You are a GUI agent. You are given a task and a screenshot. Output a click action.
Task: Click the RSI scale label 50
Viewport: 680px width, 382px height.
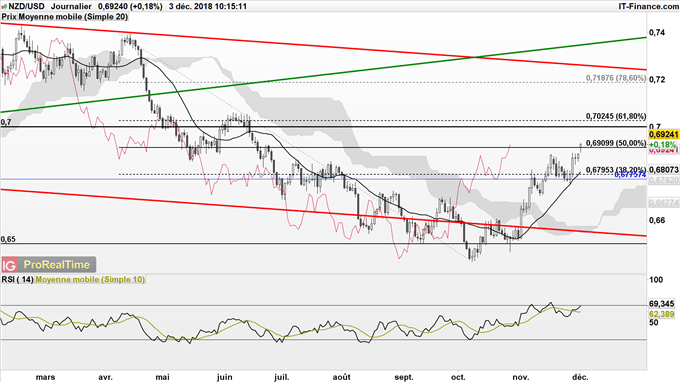(x=654, y=322)
